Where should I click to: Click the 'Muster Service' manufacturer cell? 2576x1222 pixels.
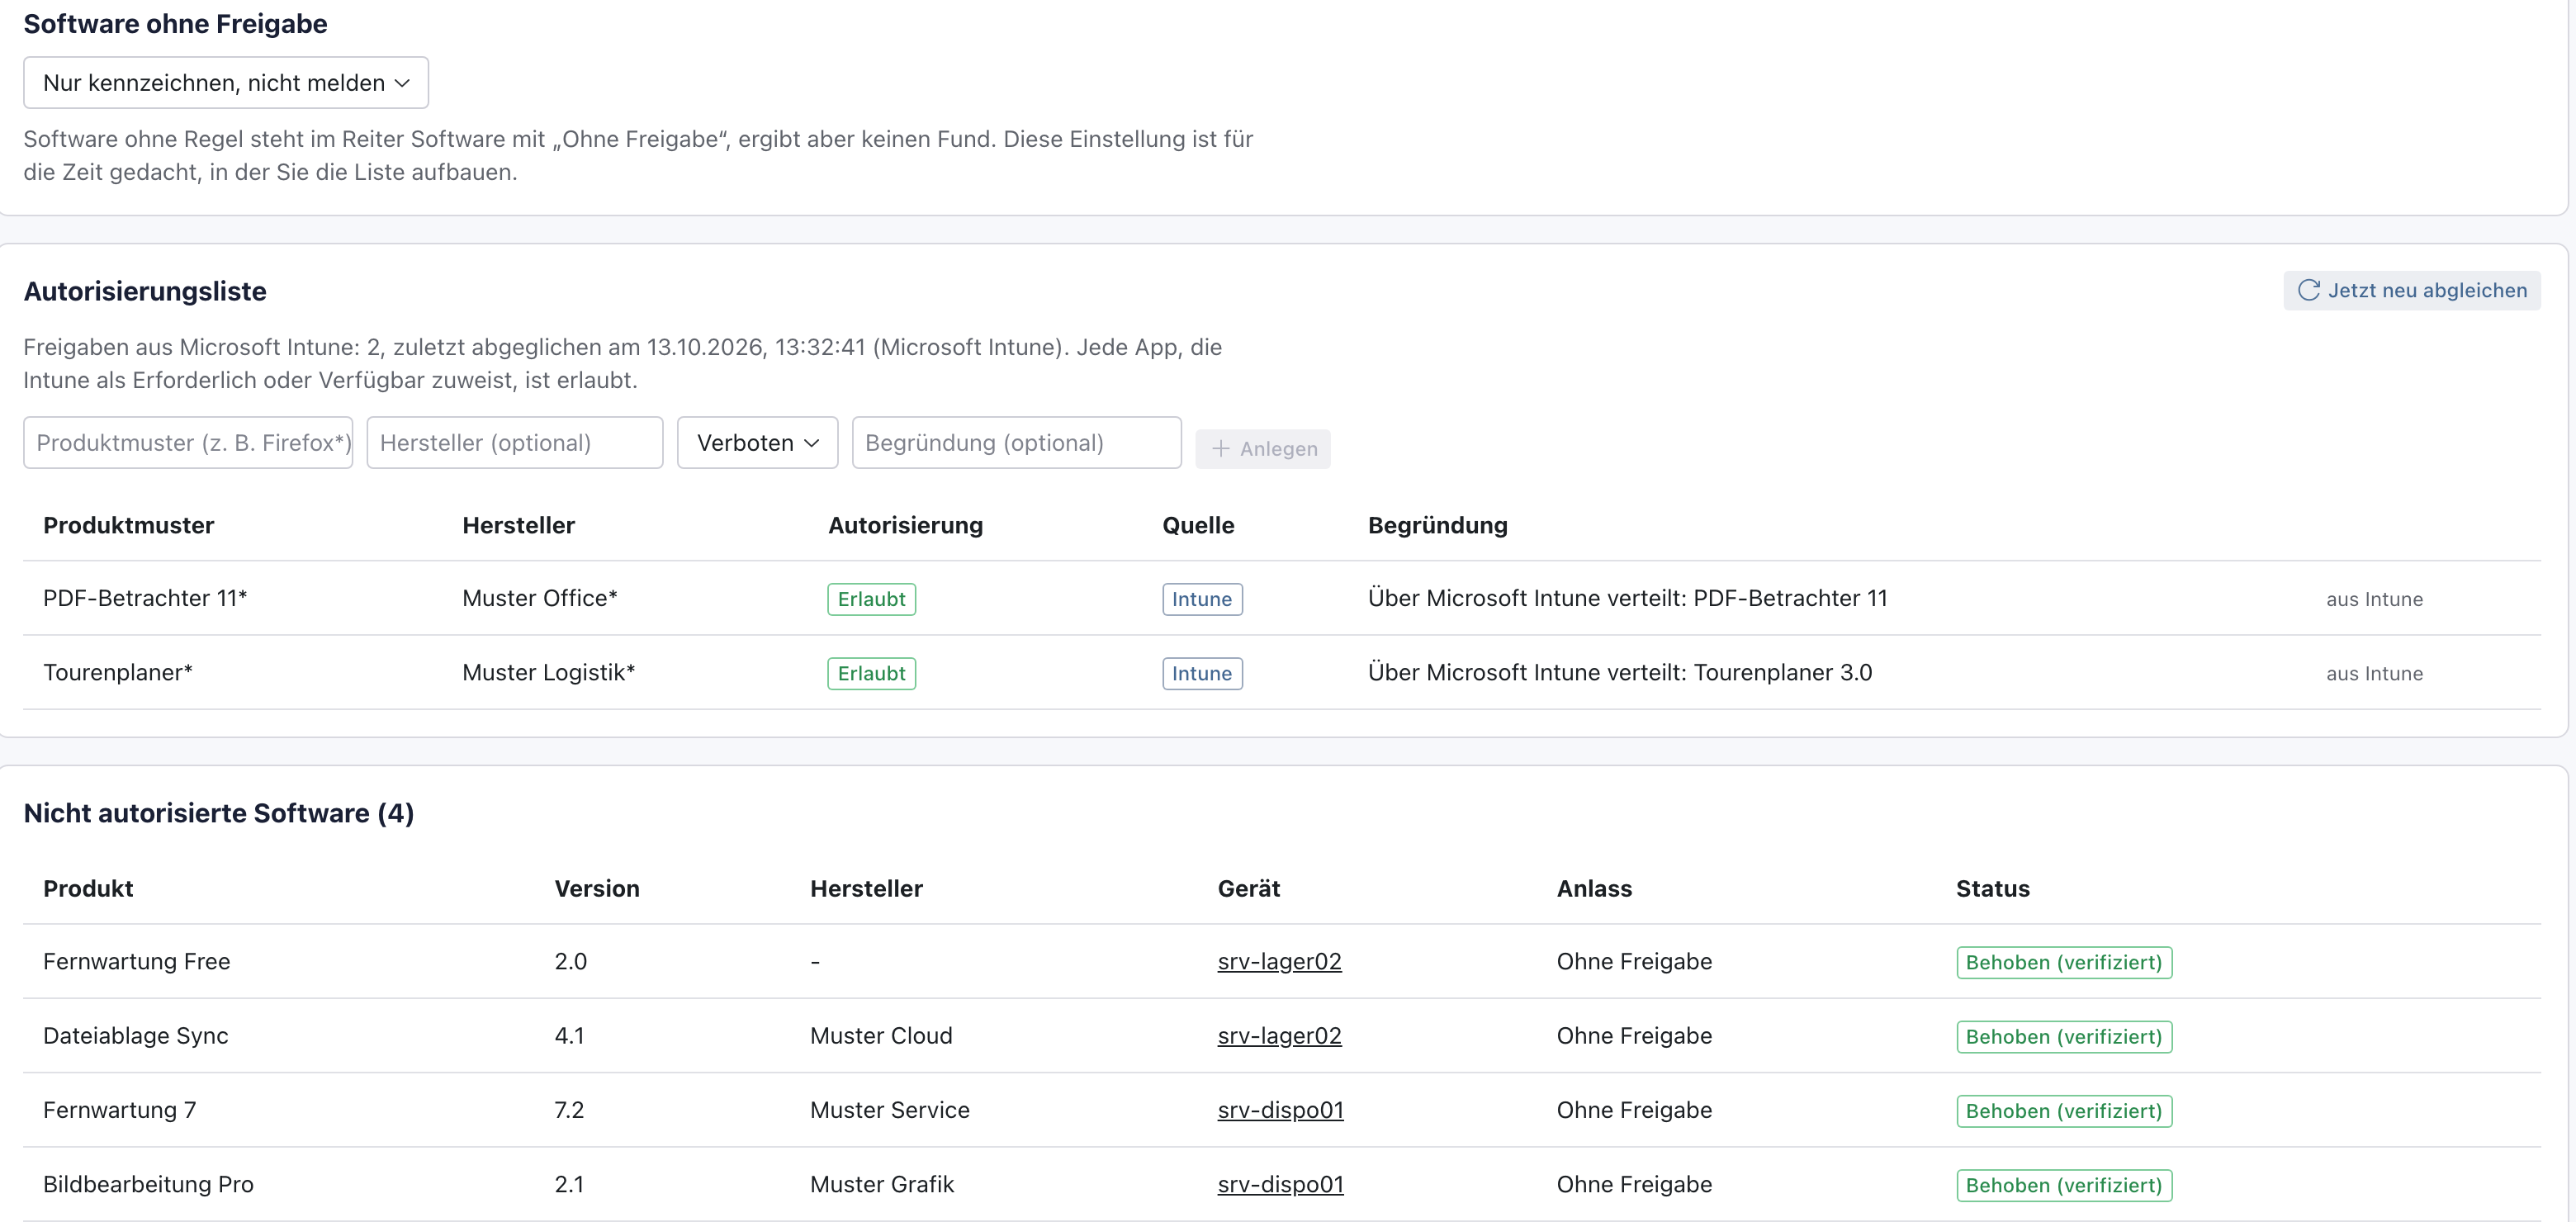click(x=890, y=1109)
